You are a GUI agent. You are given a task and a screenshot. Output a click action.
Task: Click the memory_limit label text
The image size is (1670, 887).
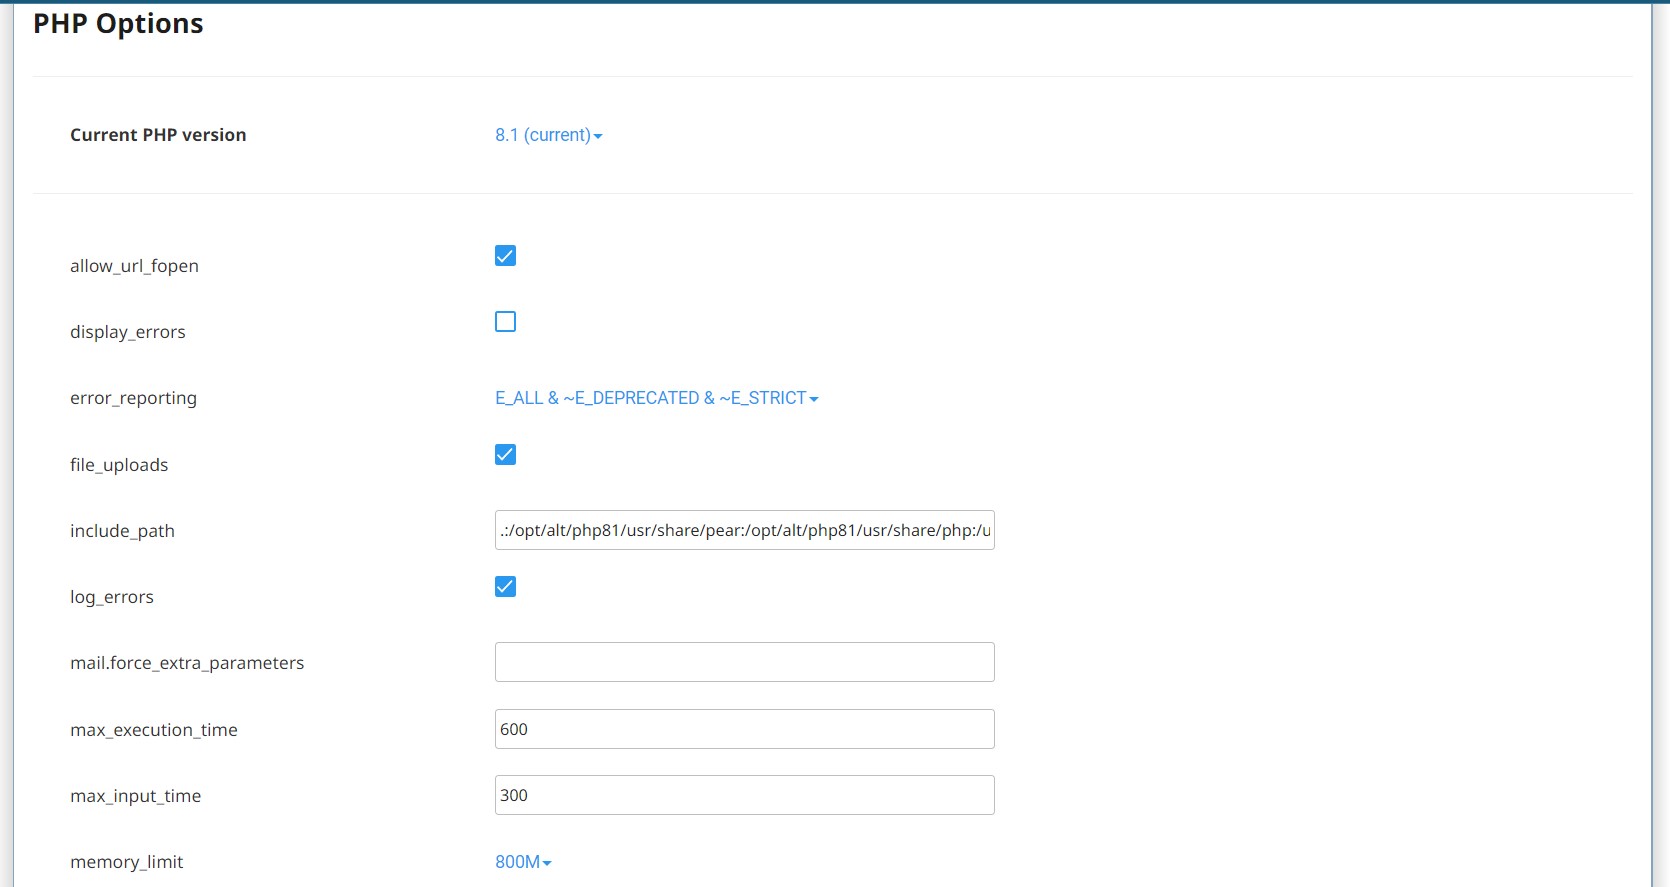126,862
